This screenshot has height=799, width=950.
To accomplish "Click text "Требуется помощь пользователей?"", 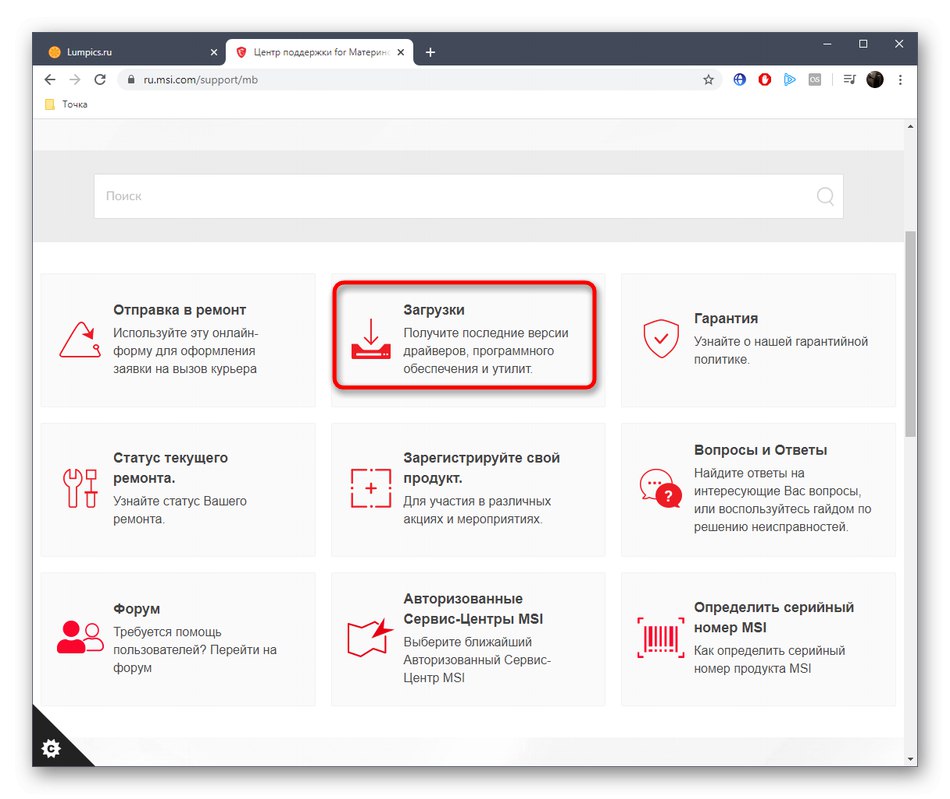I will click(x=167, y=641).
